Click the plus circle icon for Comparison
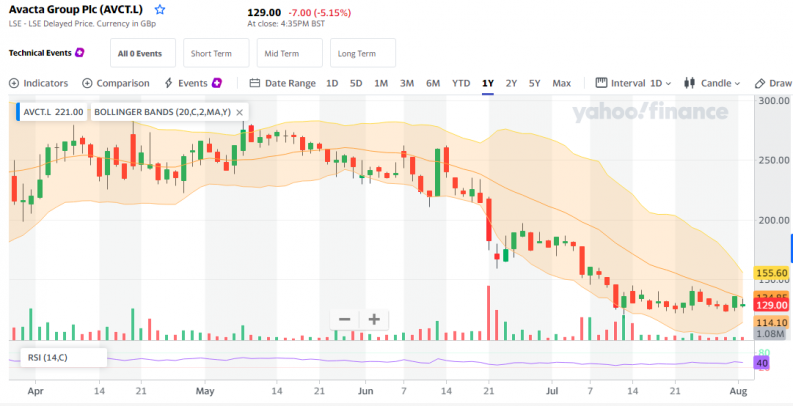 pyautogui.click(x=87, y=83)
